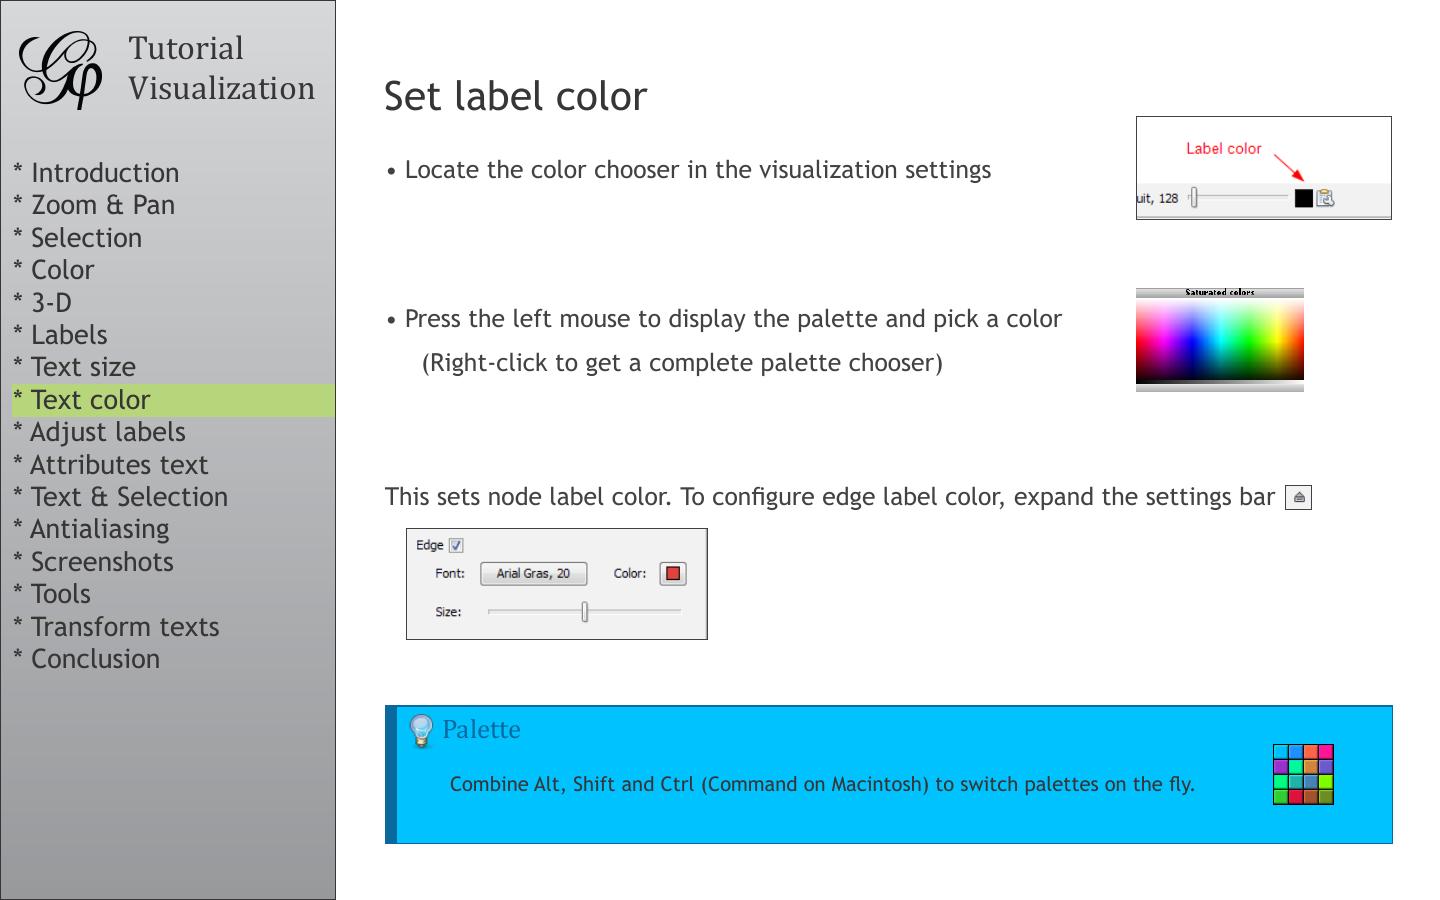The width and height of the screenshot is (1440, 900).
Task: Go to the Introduction section
Action: pos(105,173)
